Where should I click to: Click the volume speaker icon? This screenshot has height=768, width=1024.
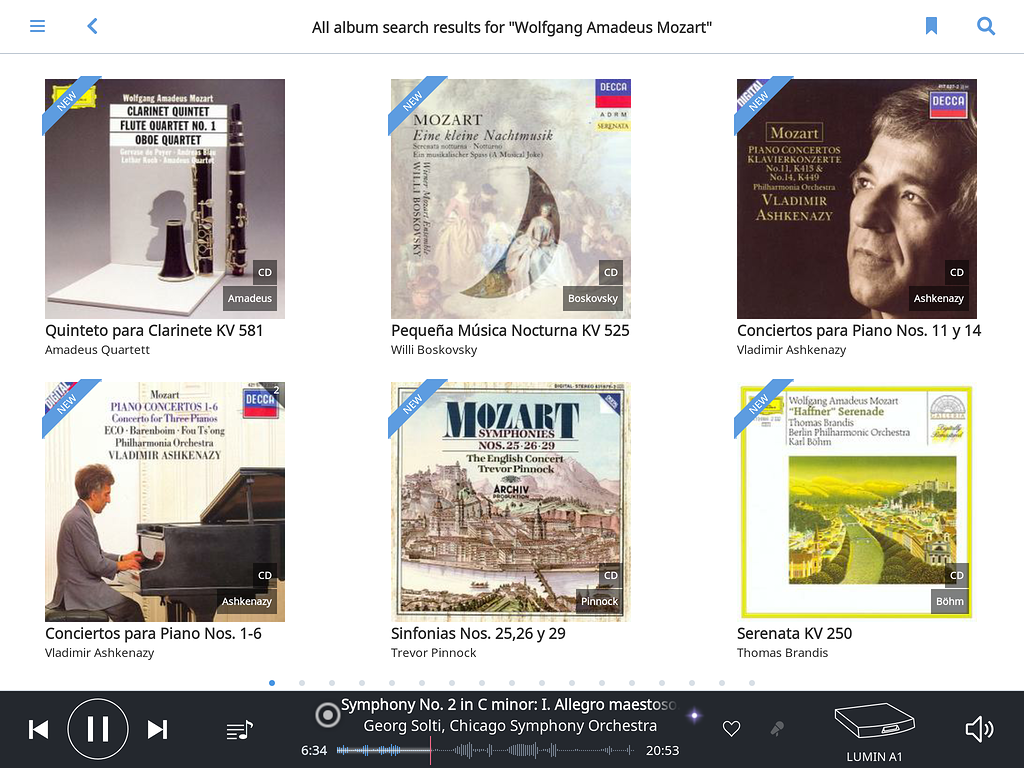(x=978, y=729)
